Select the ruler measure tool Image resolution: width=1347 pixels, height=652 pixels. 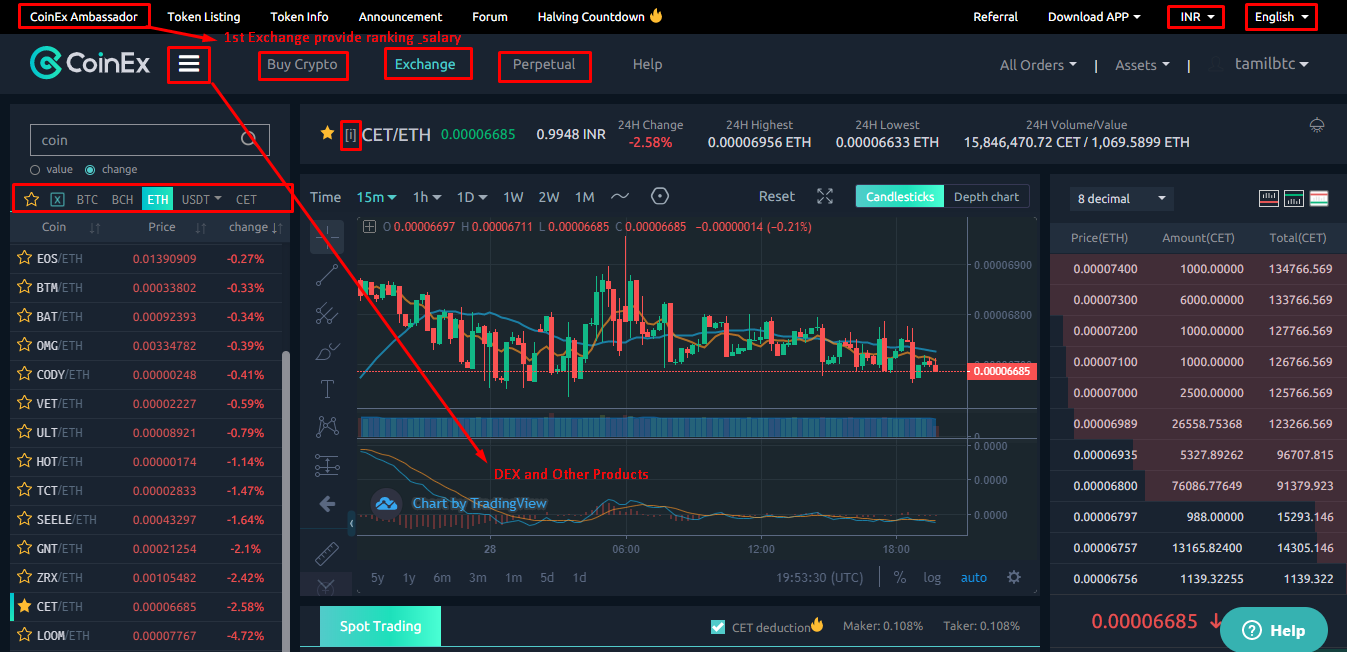pos(327,552)
